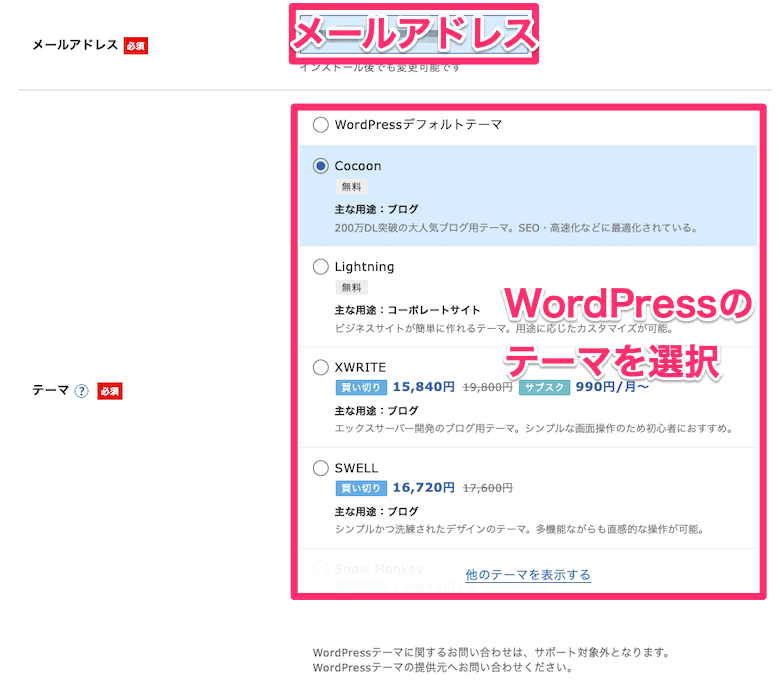
Task: Click the XWRITE サブスク badge
Action: 544,387
